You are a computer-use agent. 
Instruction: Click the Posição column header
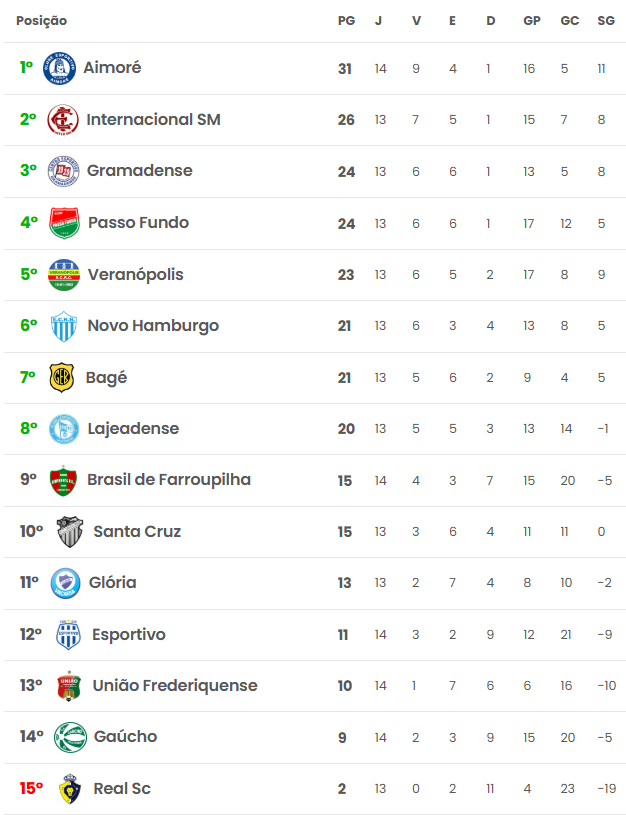coord(42,21)
